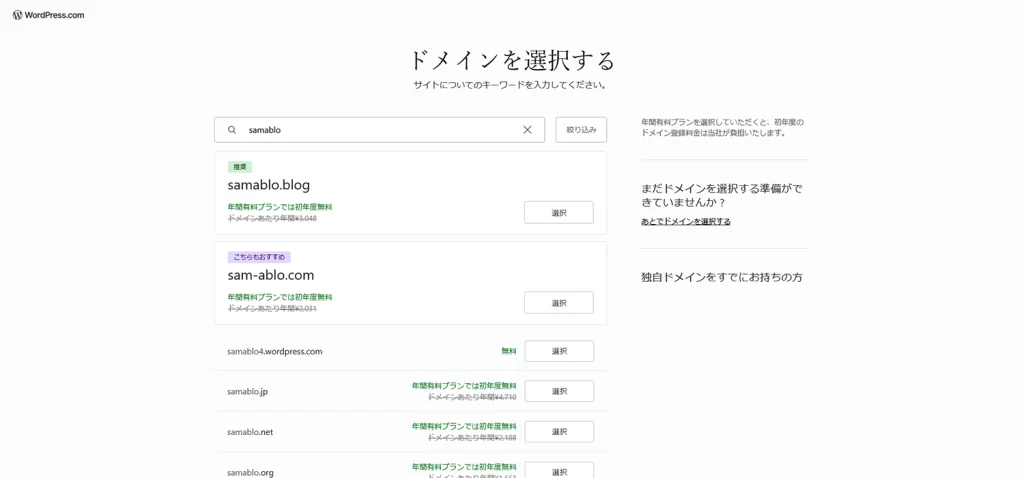Focus the domain keyword search field

pos(380,130)
